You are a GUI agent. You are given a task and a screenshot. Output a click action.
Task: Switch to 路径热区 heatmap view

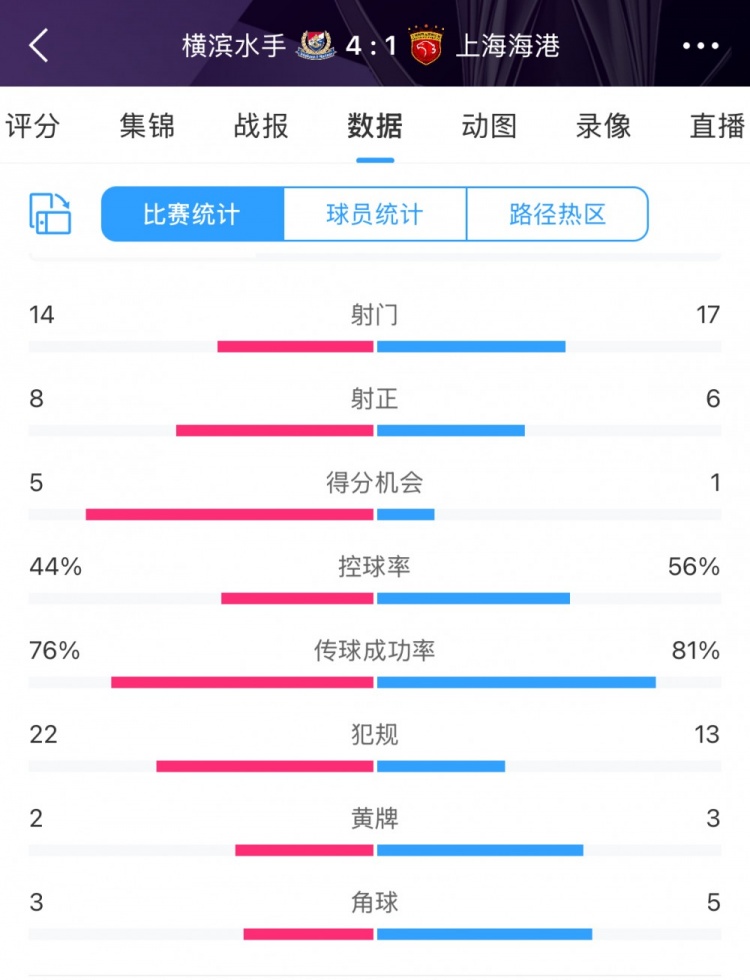click(557, 214)
